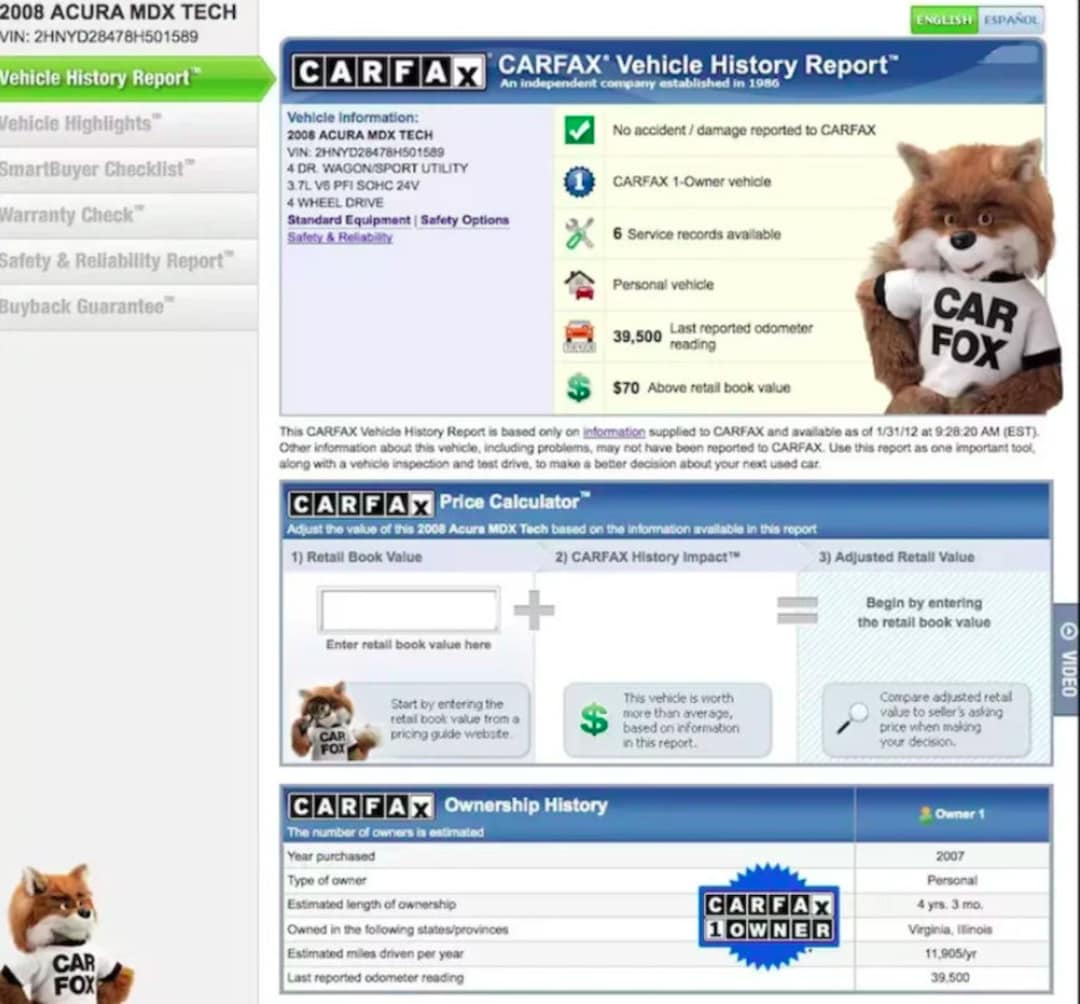Screen dimensions: 1080x1004
Task: Click the CARFAX logo in Price Calculator header
Action: (x=361, y=505)
